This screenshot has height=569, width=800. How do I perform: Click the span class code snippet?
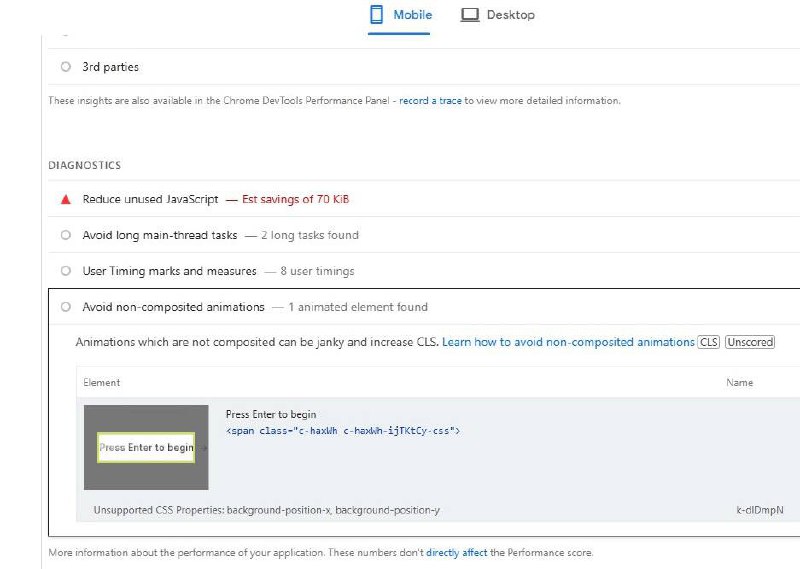point(343,430)
